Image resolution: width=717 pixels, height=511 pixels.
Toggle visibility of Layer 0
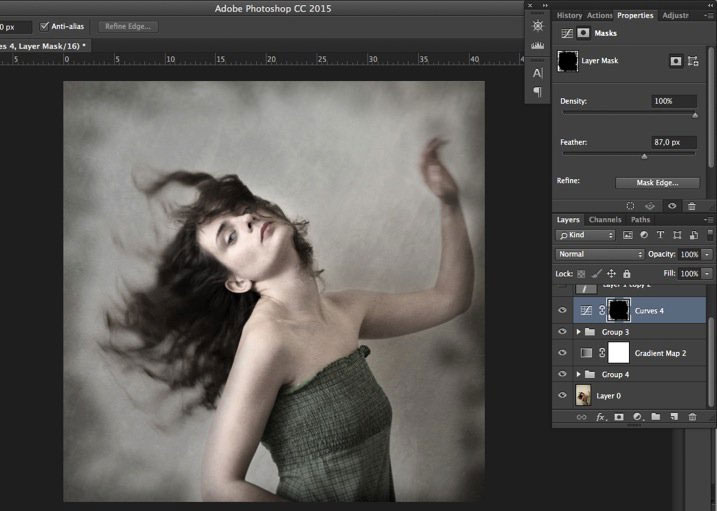[x=562, y=396]
